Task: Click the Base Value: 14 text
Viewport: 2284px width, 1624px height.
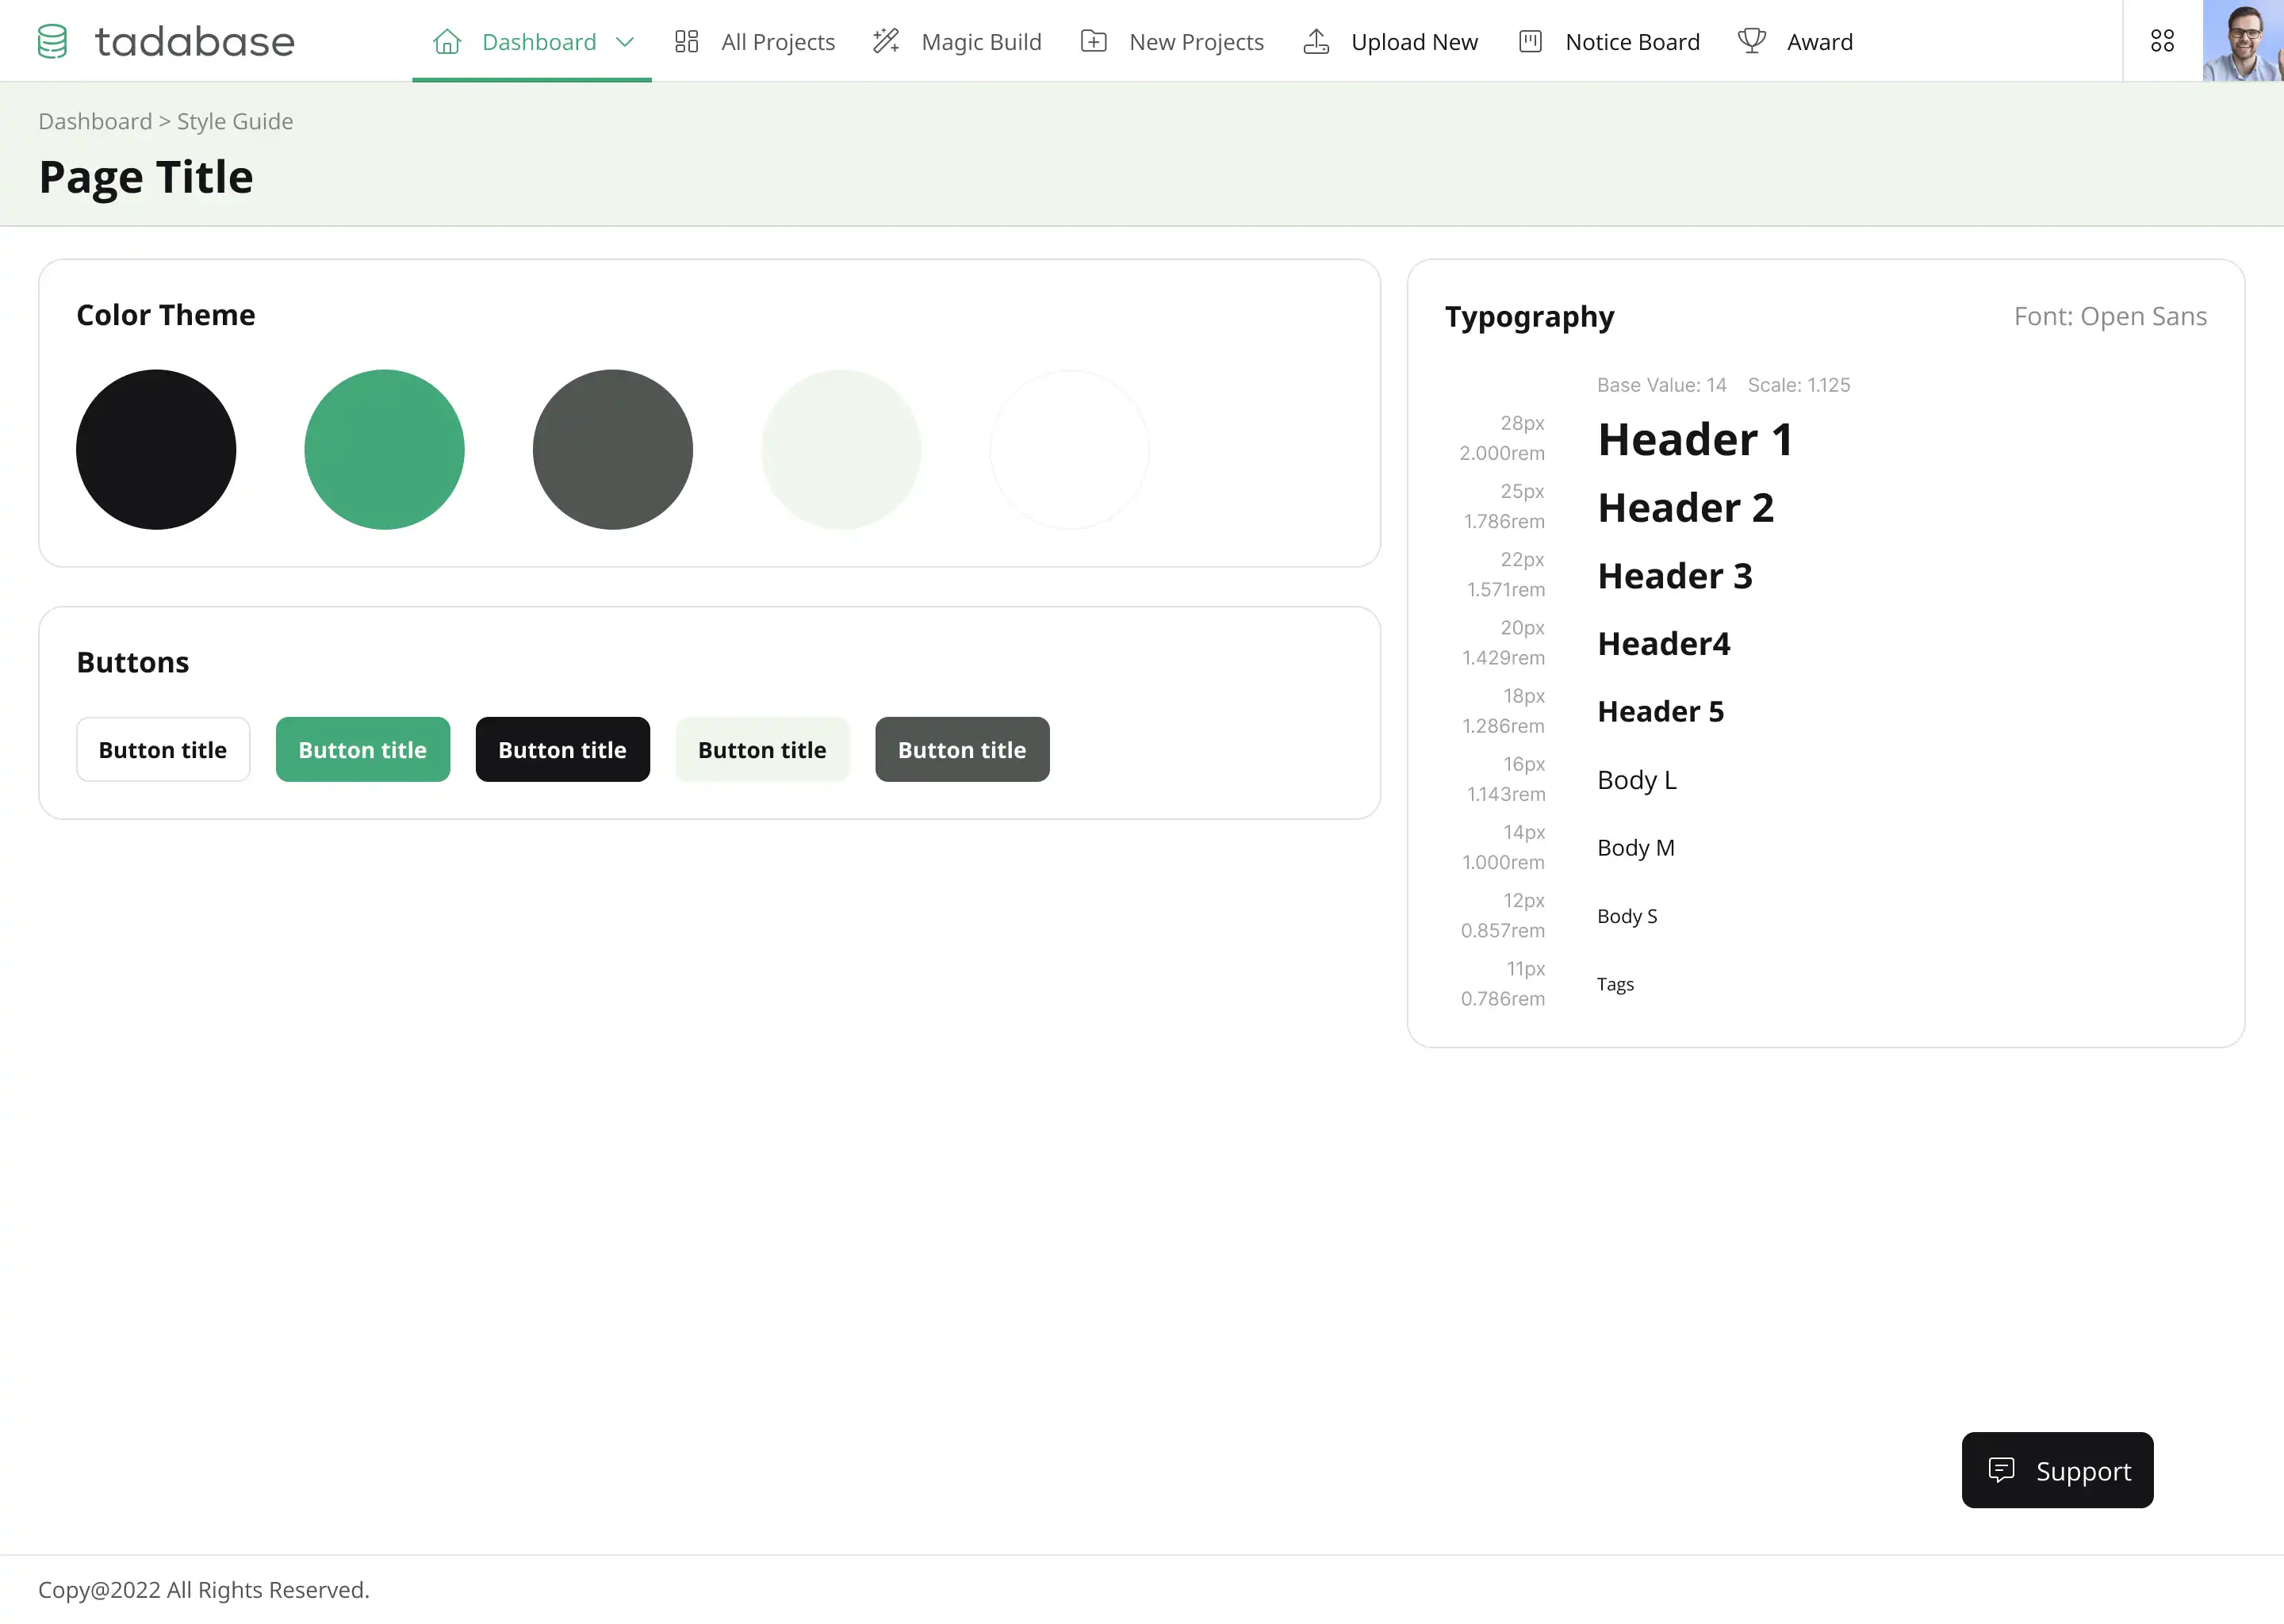Action: 1661,385
